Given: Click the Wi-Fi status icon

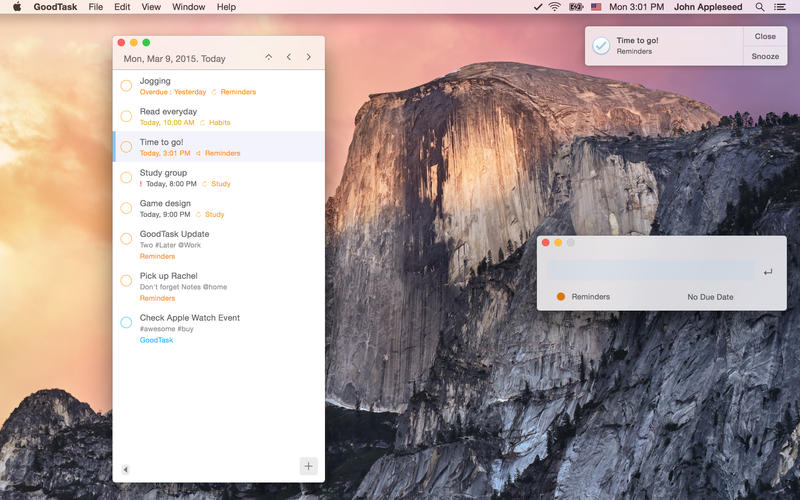Looking at the screenshot, I should coord(554,7).
